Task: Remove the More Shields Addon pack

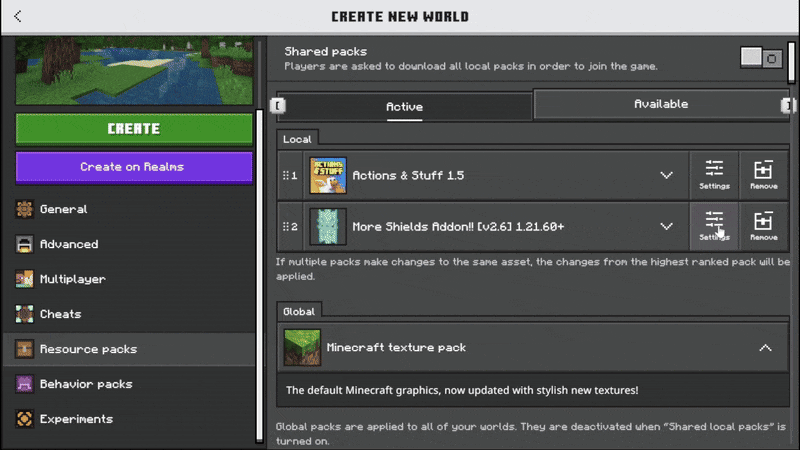Action: click(763, 226)
